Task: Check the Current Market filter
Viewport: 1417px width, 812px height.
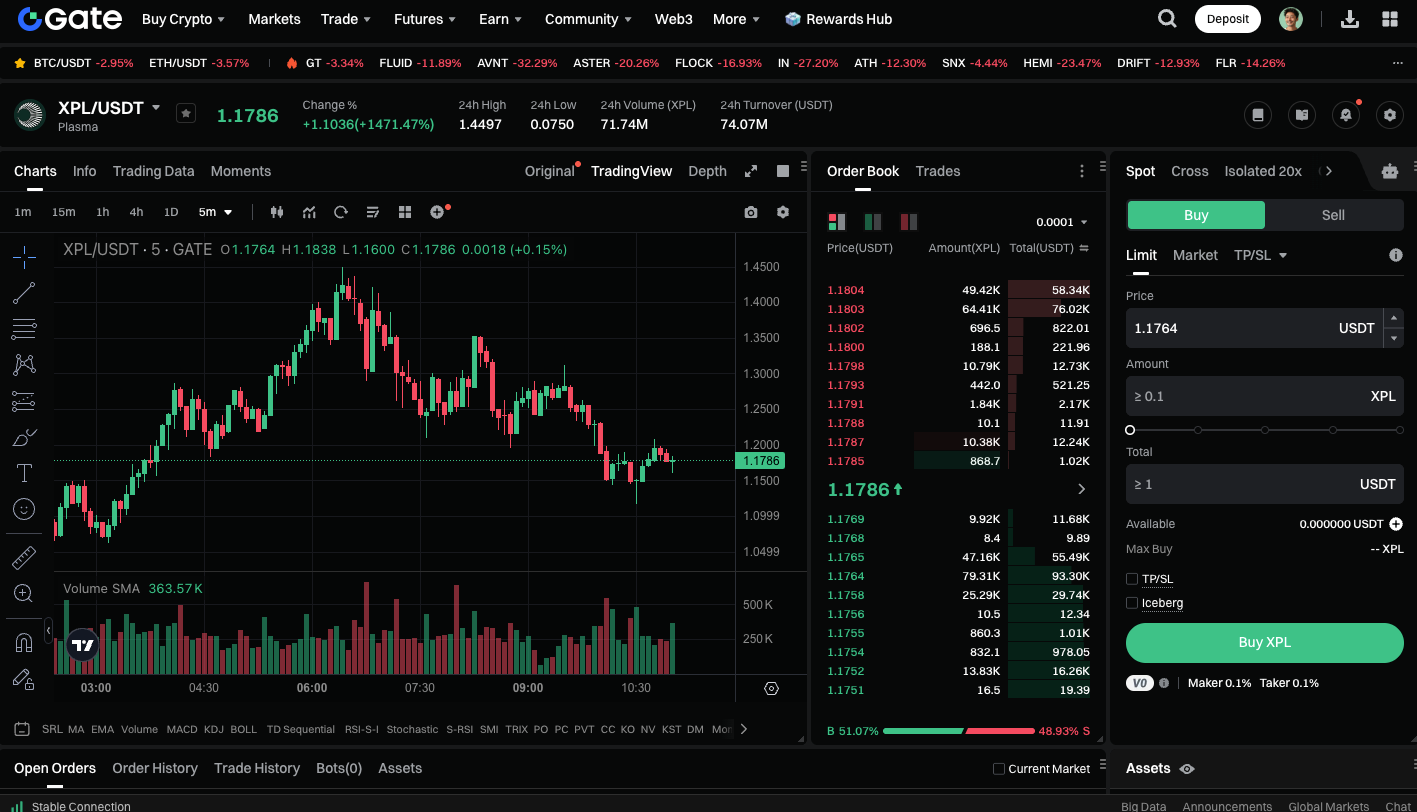Action: [998, 769]
